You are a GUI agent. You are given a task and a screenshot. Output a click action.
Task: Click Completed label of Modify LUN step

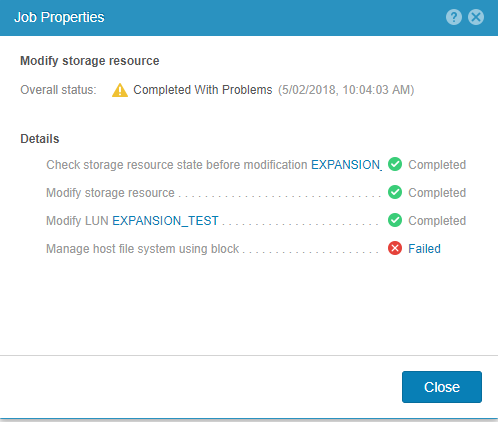(437, 221)
